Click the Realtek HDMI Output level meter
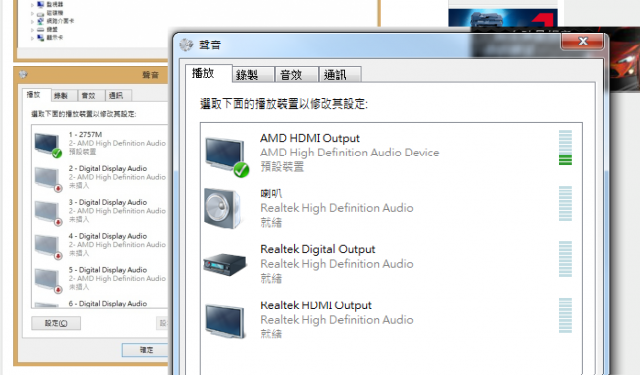The image size is (640, 375). (565, 315)
